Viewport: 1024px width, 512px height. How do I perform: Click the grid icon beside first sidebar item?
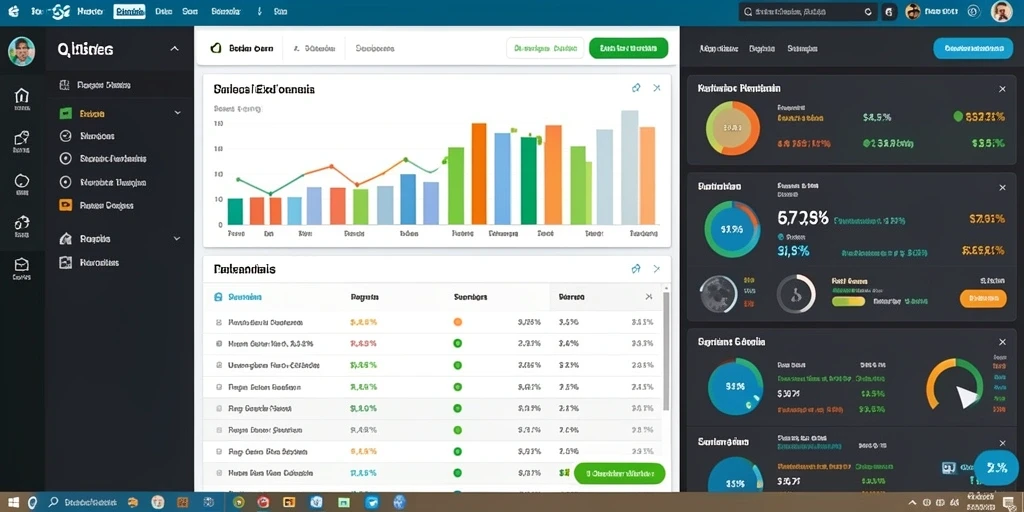(x=65, y=85)
